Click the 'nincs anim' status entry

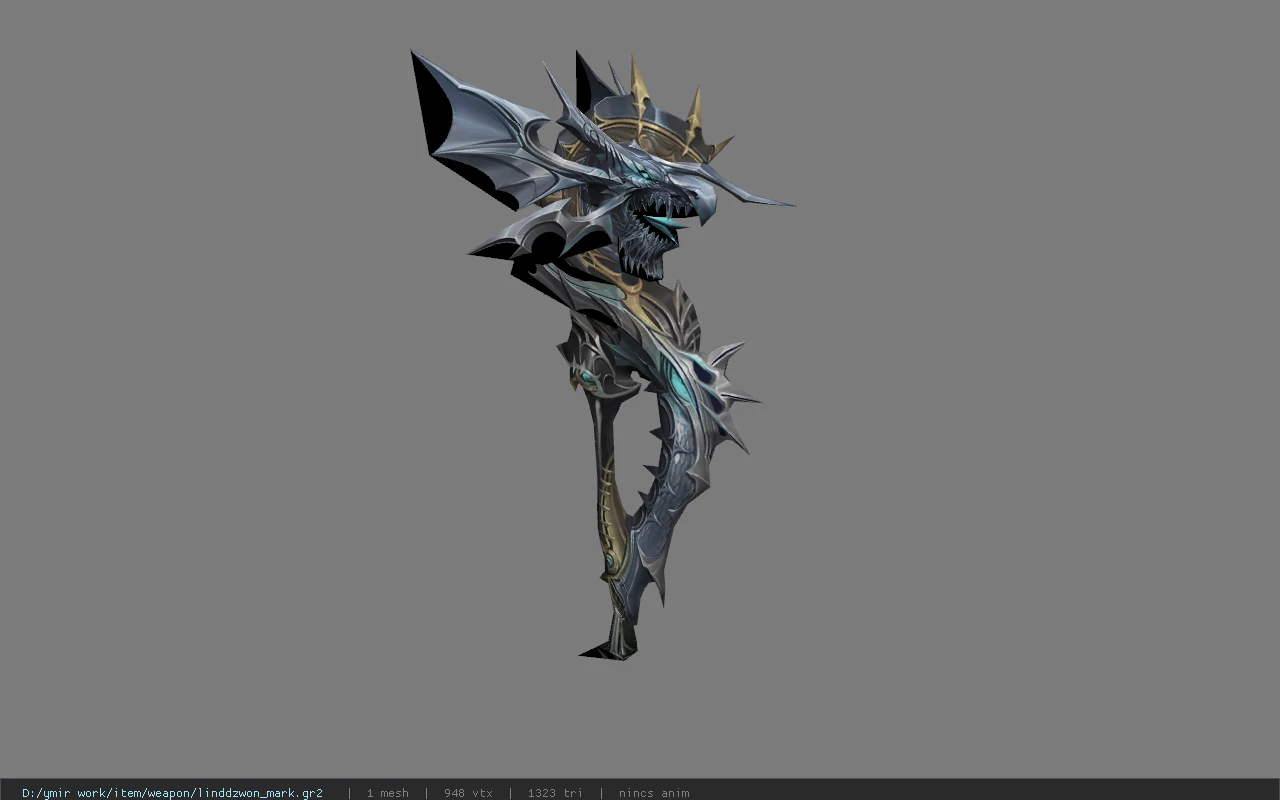654,793
